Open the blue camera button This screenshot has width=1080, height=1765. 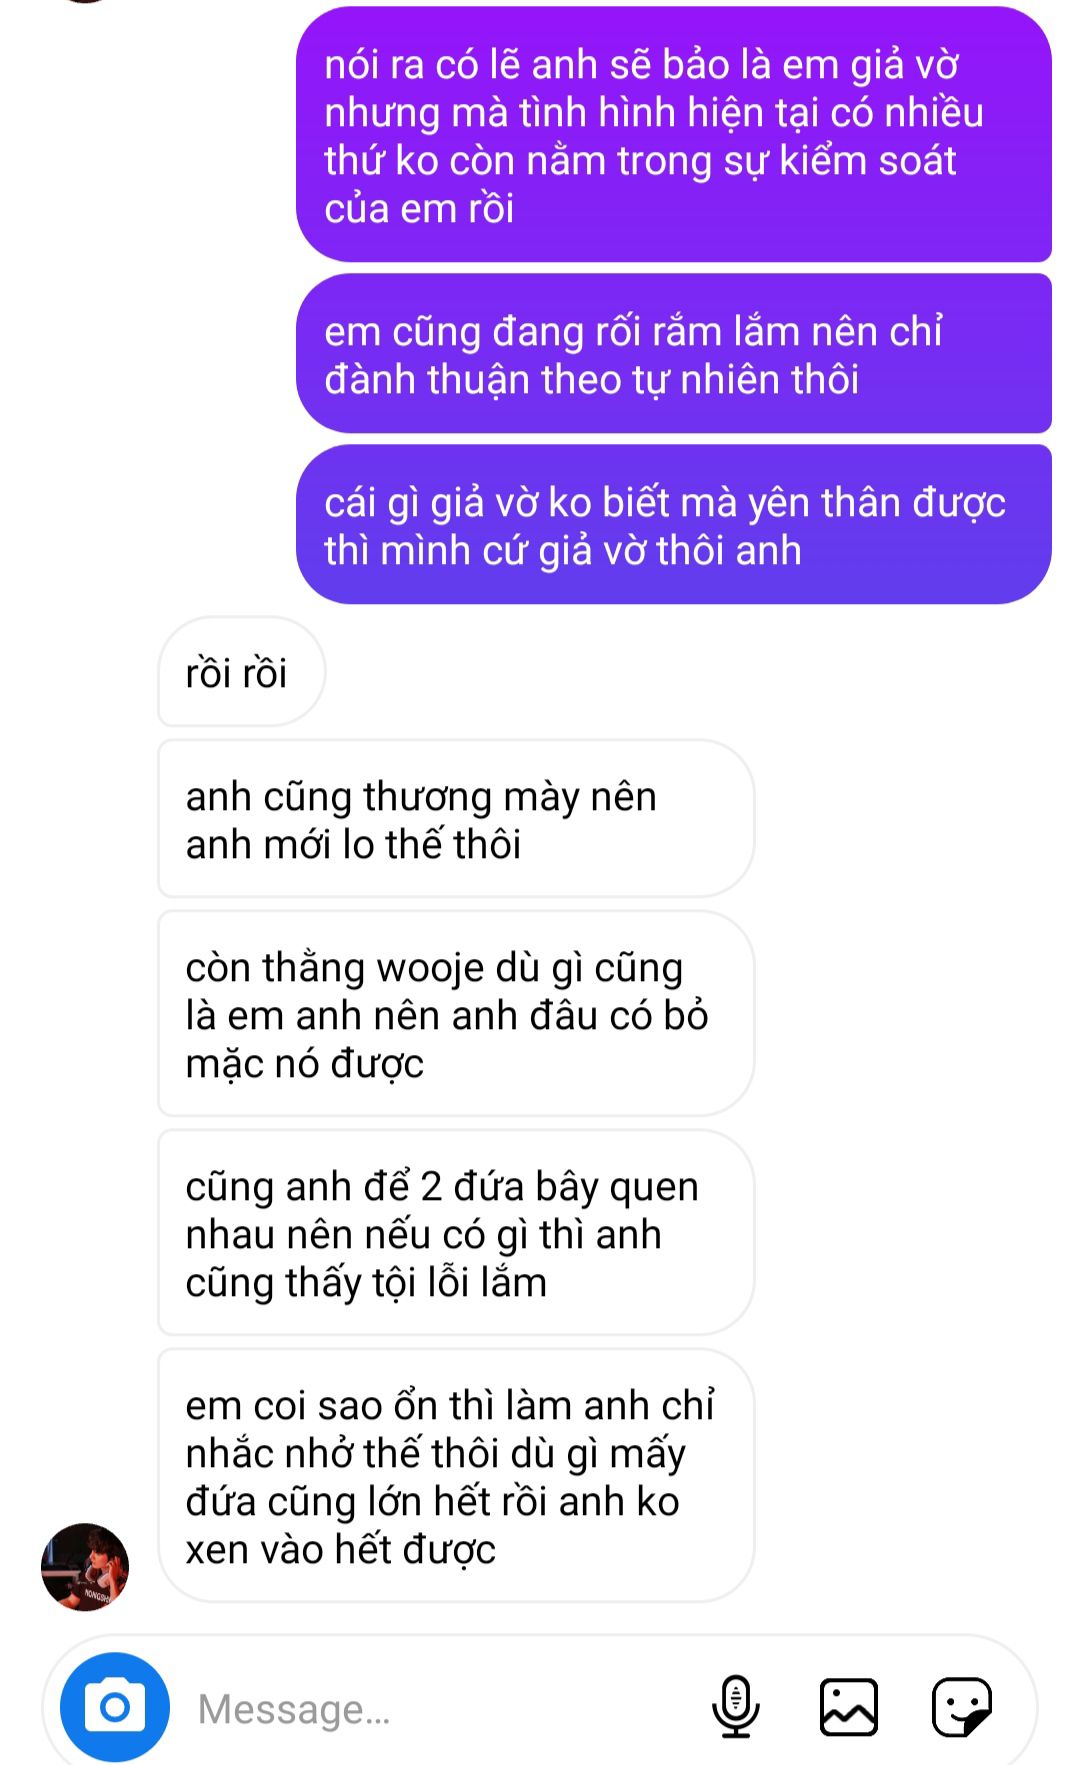tap(115, 1707)
